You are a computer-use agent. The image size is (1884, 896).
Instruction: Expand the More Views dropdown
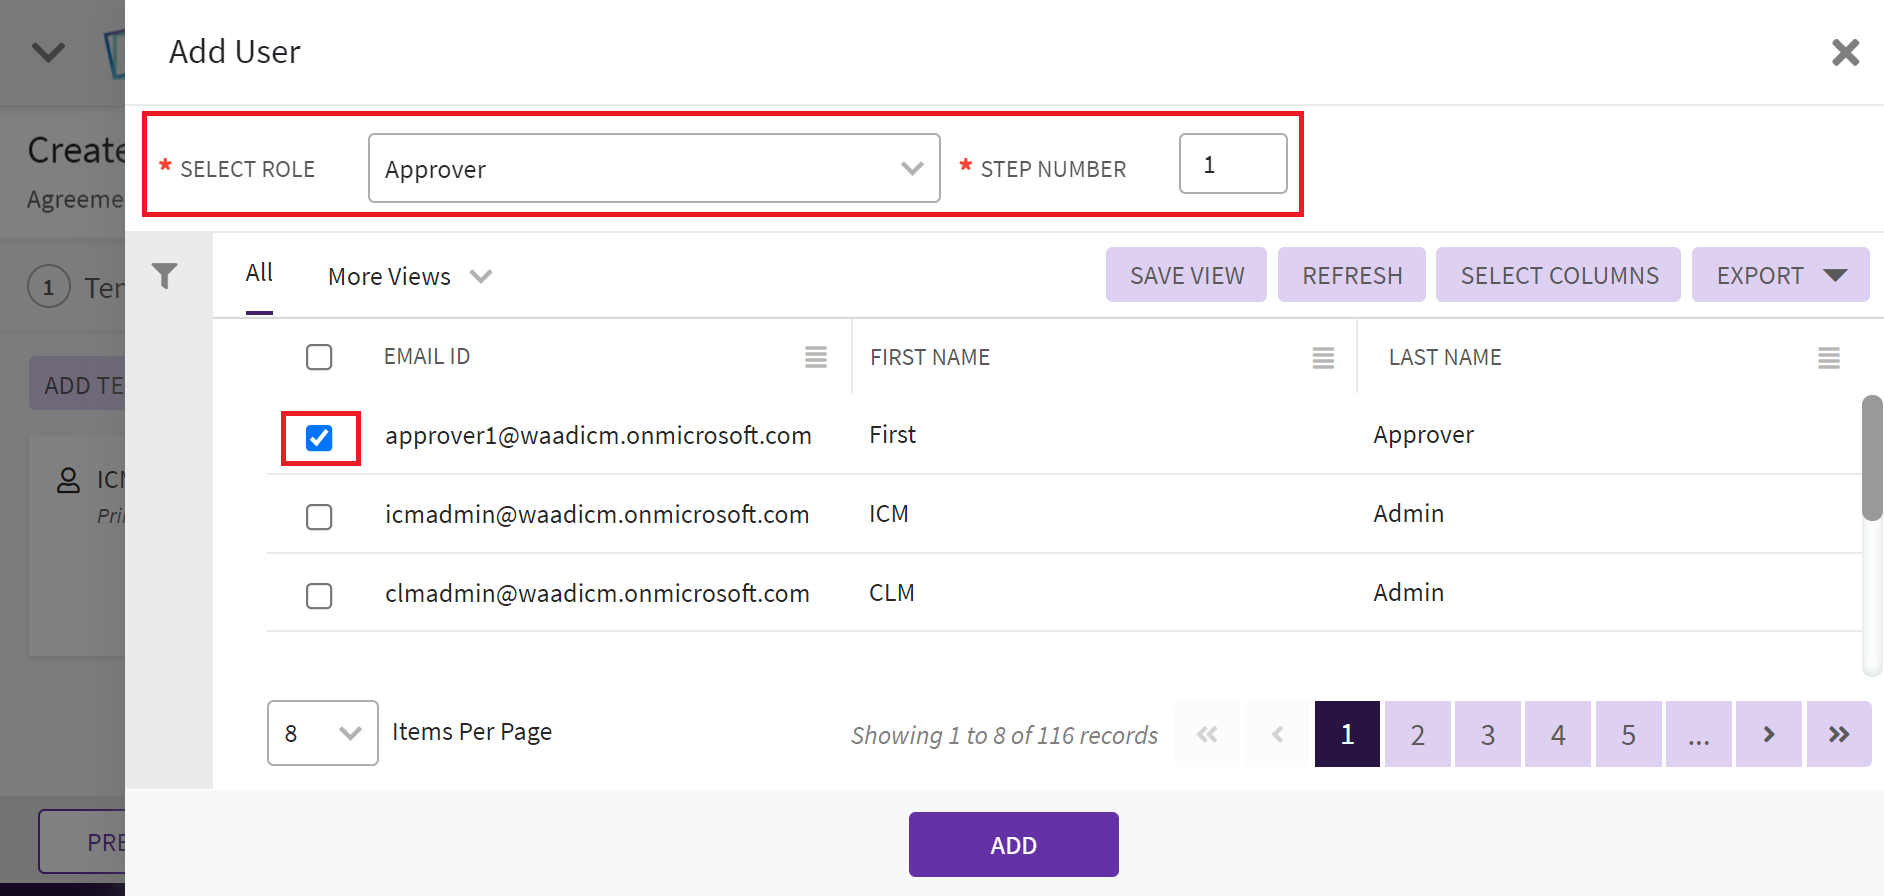pos(410,276)
